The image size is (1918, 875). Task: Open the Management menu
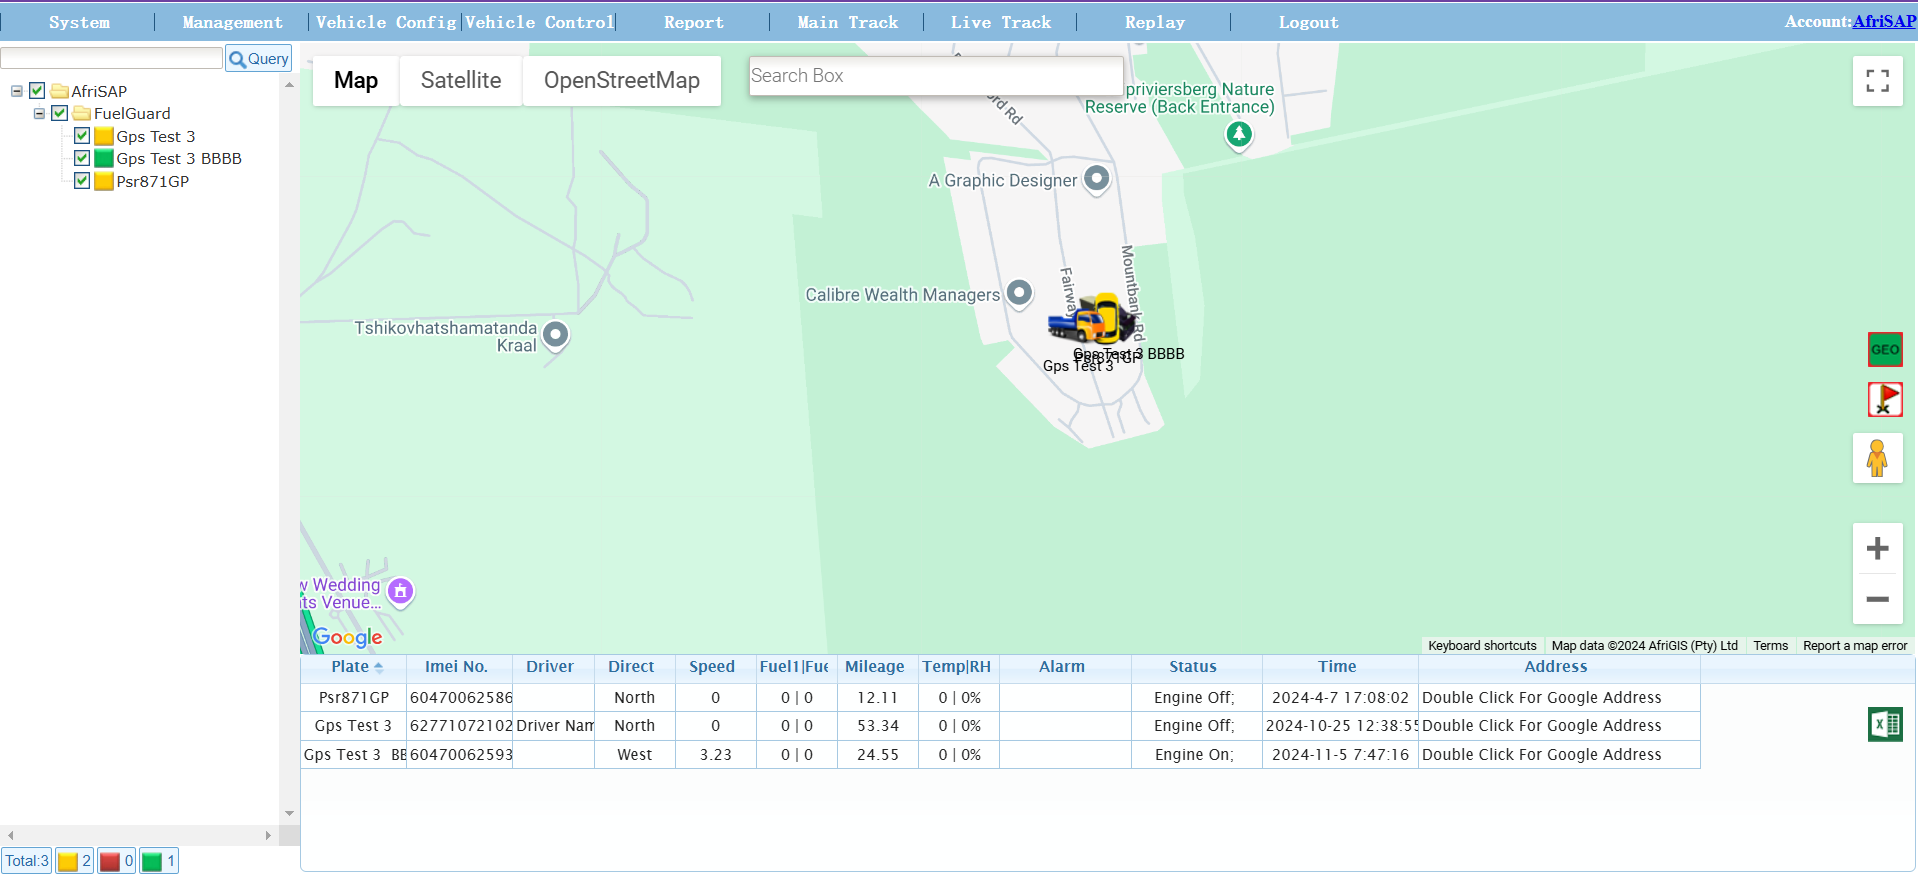click(232, 22)
